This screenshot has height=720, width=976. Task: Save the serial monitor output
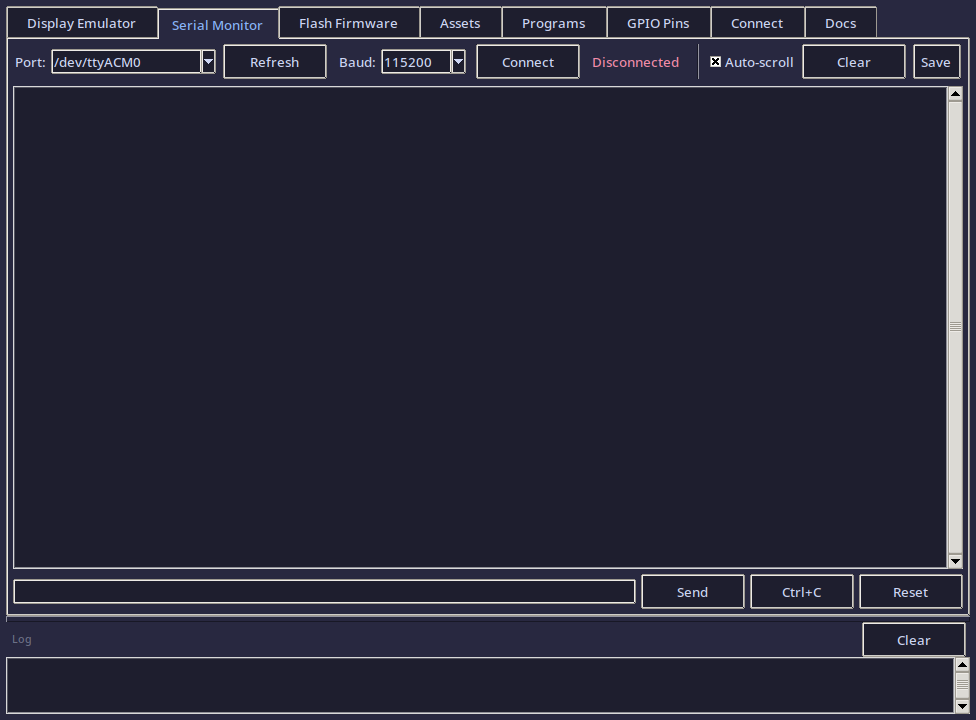(x=936, y=61)
